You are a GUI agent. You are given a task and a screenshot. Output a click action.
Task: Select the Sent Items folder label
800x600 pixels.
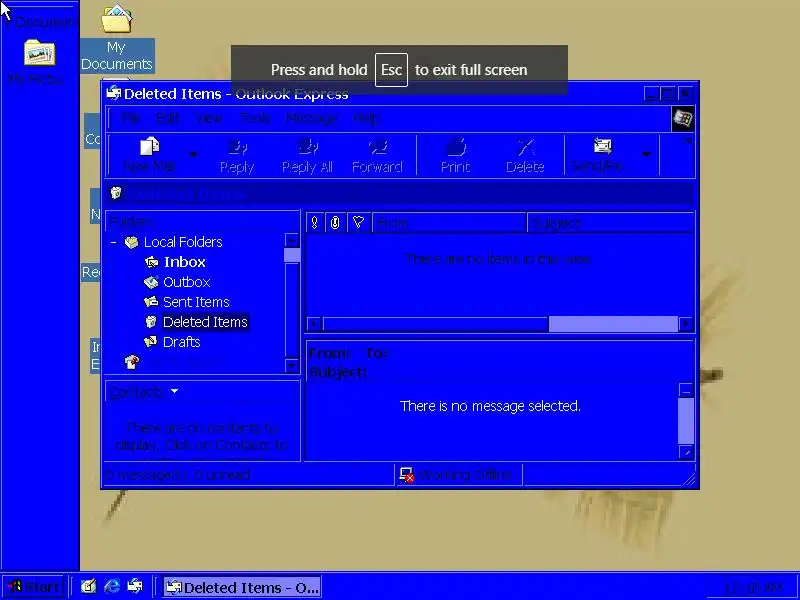pos(196,302)
